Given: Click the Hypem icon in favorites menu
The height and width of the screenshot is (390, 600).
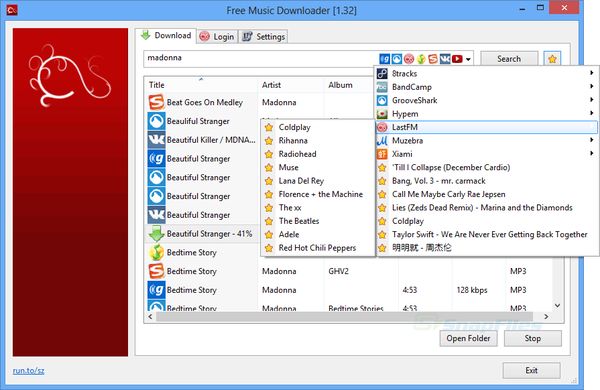Looking at the screenshot, I should click(x=382, y=114).
